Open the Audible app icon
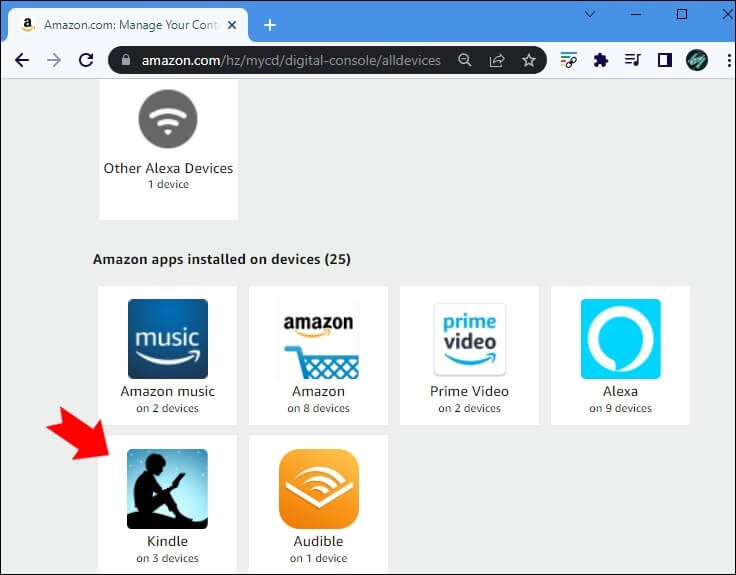 (319, 489)
